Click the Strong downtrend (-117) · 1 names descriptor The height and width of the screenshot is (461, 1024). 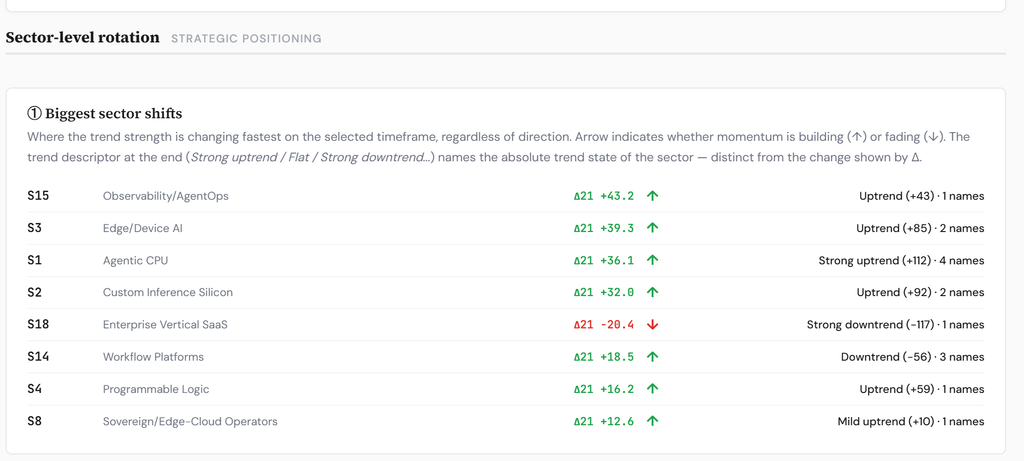(x=895, y=325)
